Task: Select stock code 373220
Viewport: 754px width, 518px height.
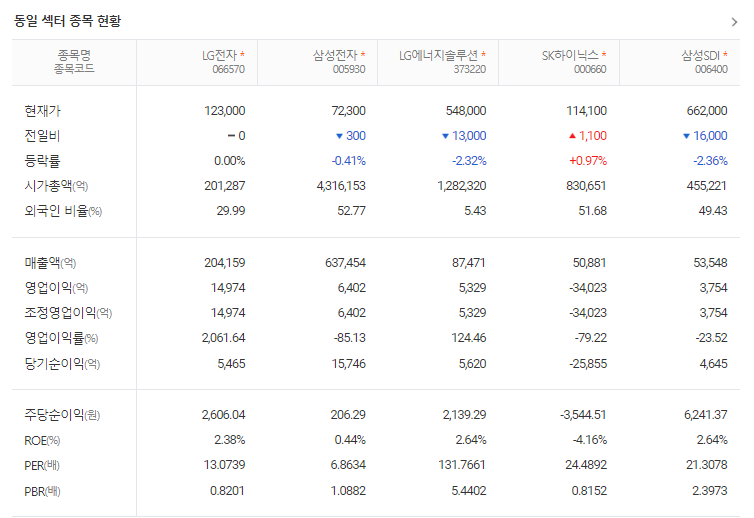Action: pyautogui.click(x=470, y=69)
